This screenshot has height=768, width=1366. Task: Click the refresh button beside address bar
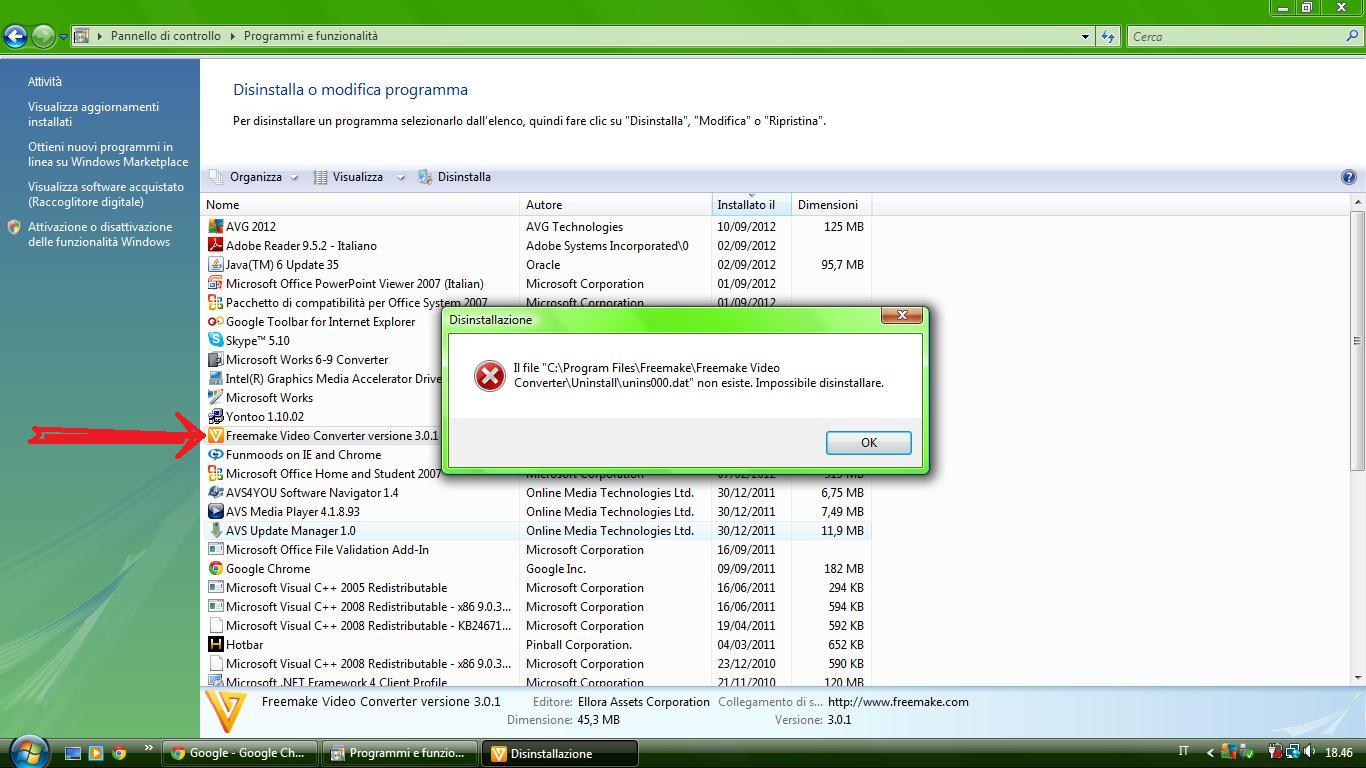pos(1108,36)
